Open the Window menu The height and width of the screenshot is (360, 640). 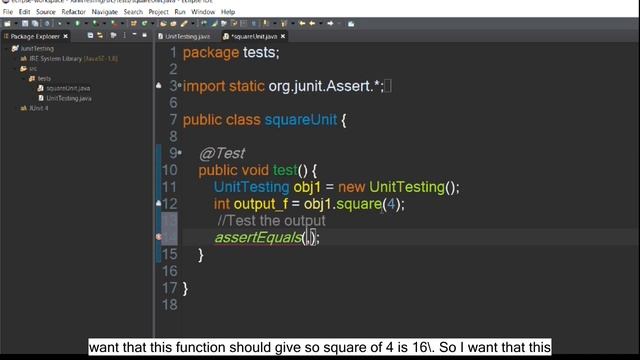click(203, 12)
